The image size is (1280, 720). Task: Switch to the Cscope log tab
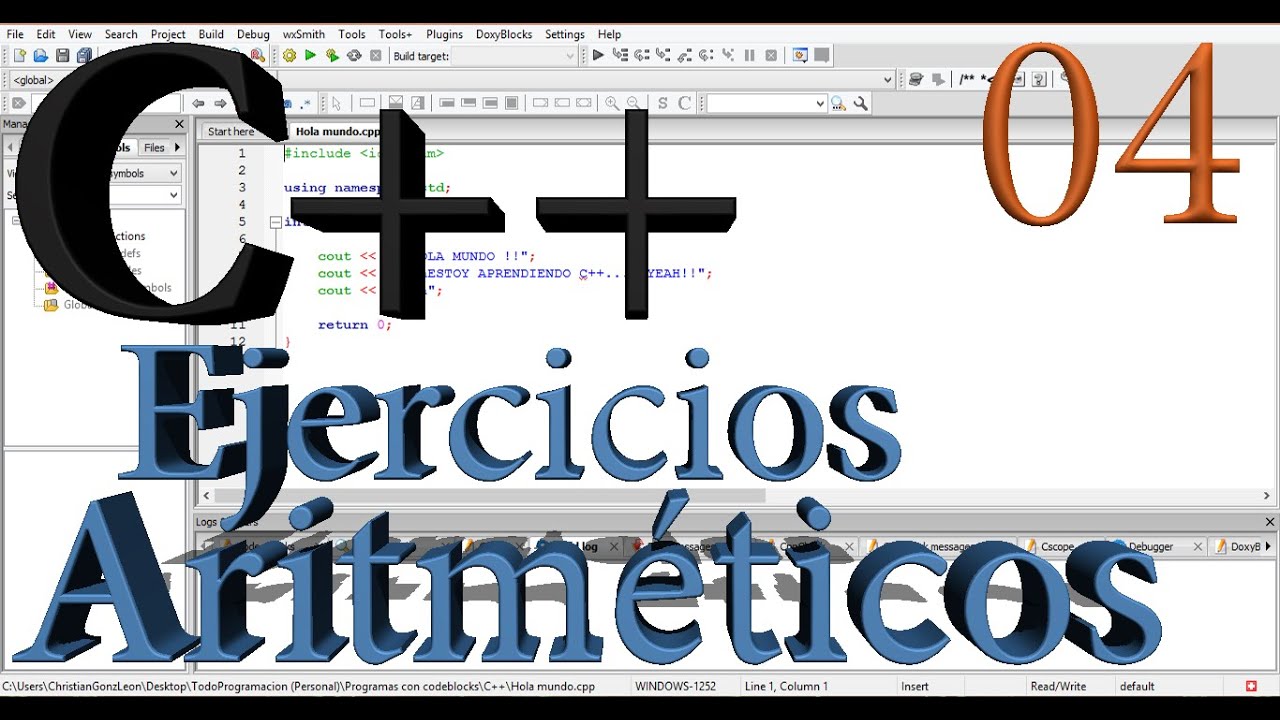1056,546
